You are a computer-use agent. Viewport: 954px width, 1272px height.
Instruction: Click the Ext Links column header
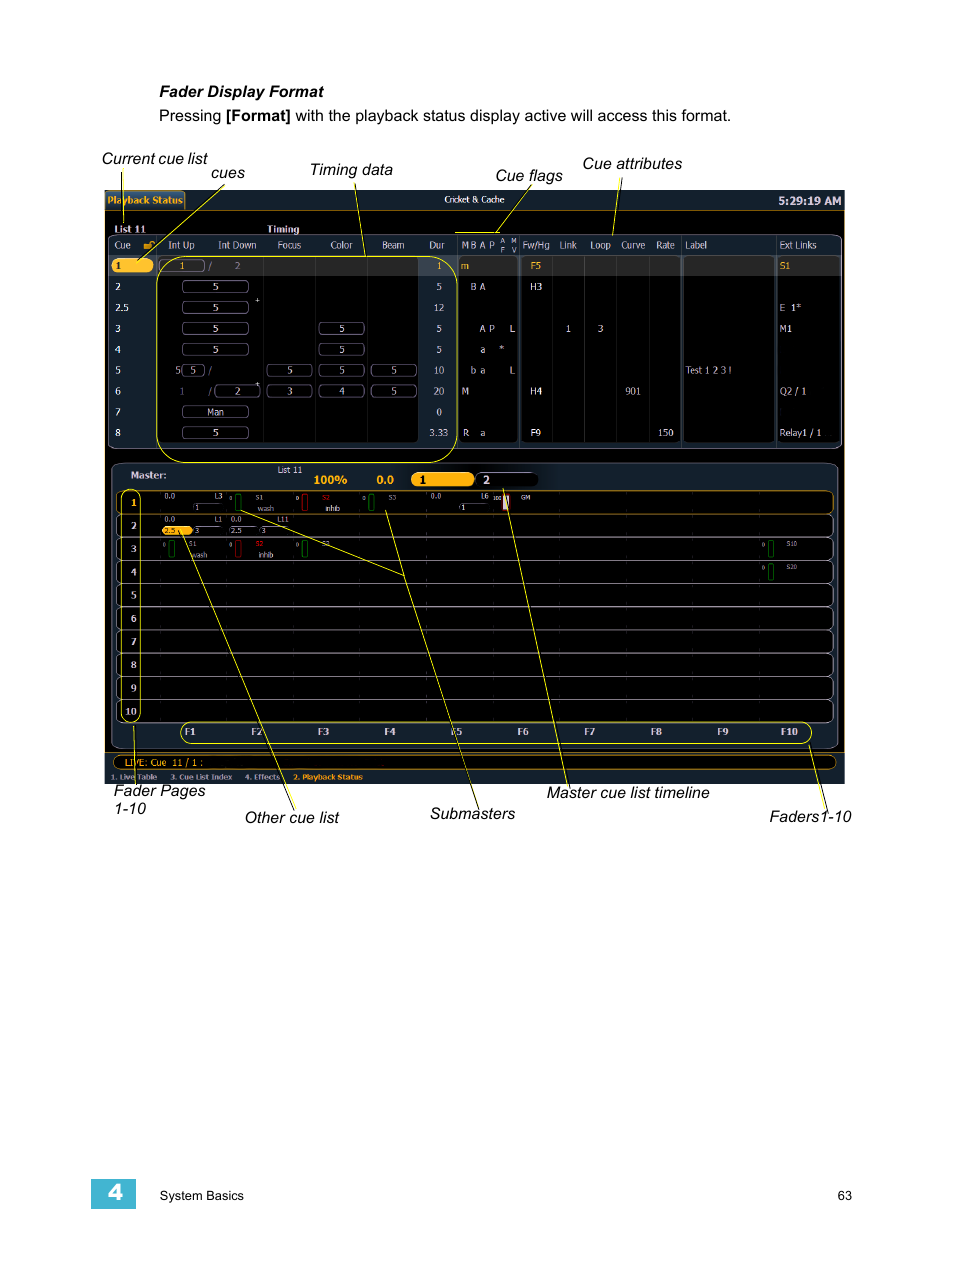tap(798, 245)
